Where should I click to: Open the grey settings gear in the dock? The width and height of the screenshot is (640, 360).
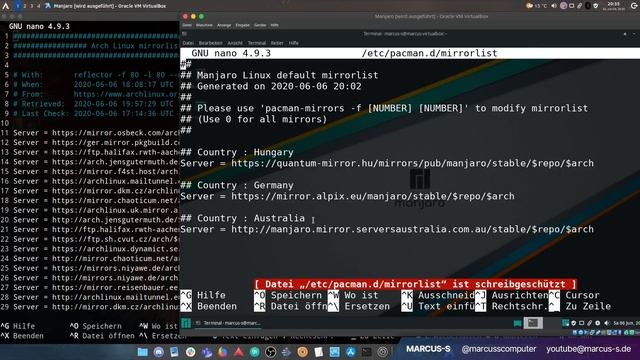[x=382, y=352]
